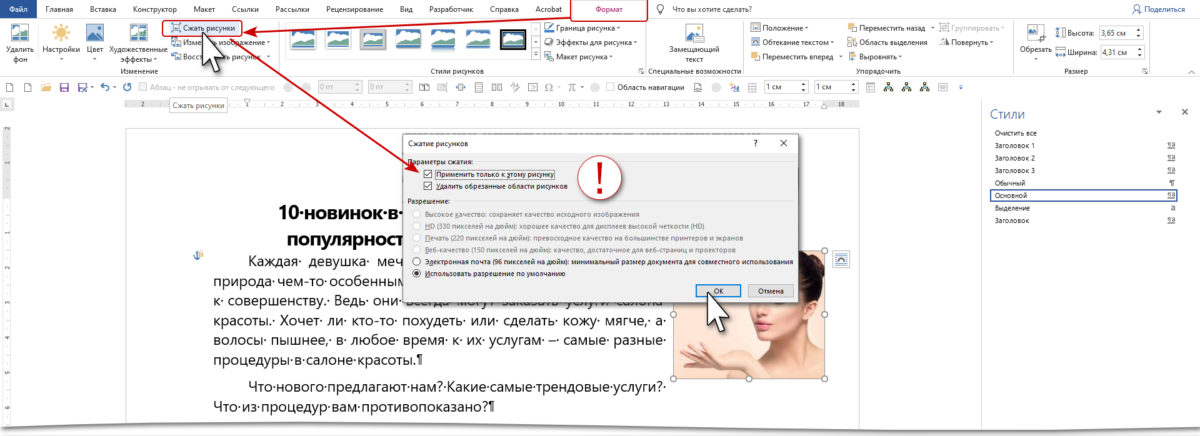Click Отмена to cancel the dialog
The image size is (1200, 436).
pyautogui.click(x=770, y=291)
